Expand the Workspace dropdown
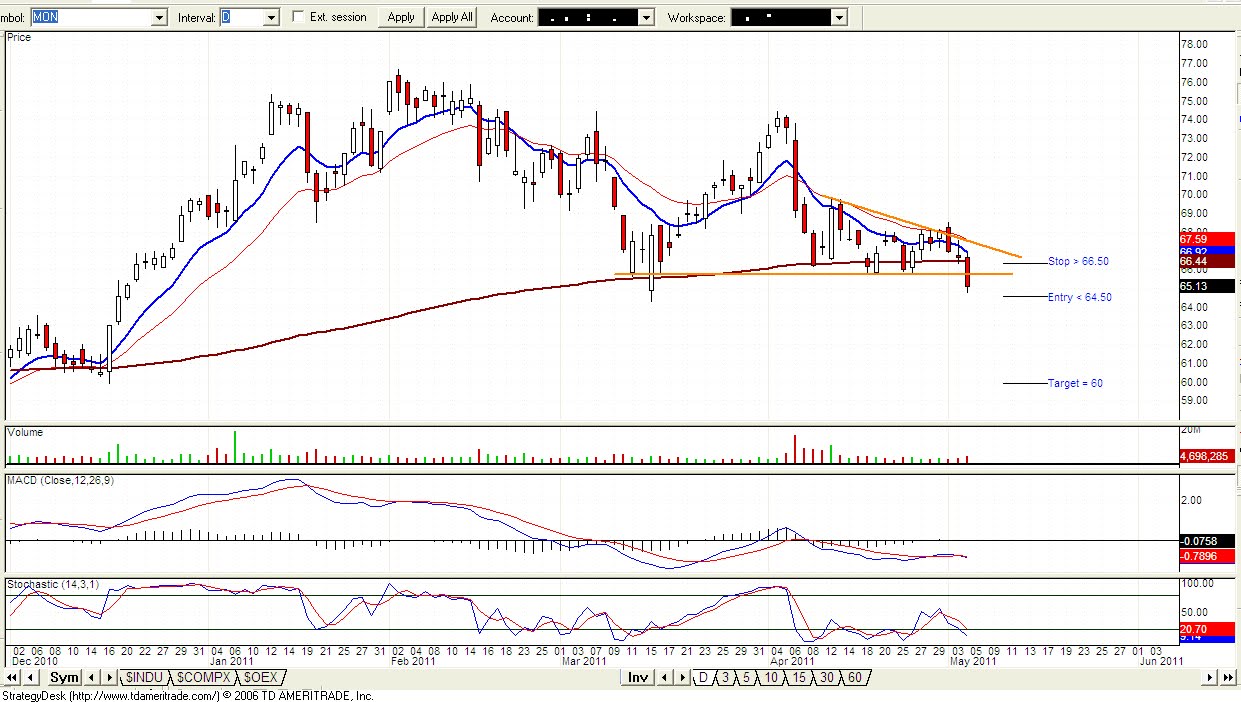Screen dimensions: 1241x702 (x=839, y=18)
